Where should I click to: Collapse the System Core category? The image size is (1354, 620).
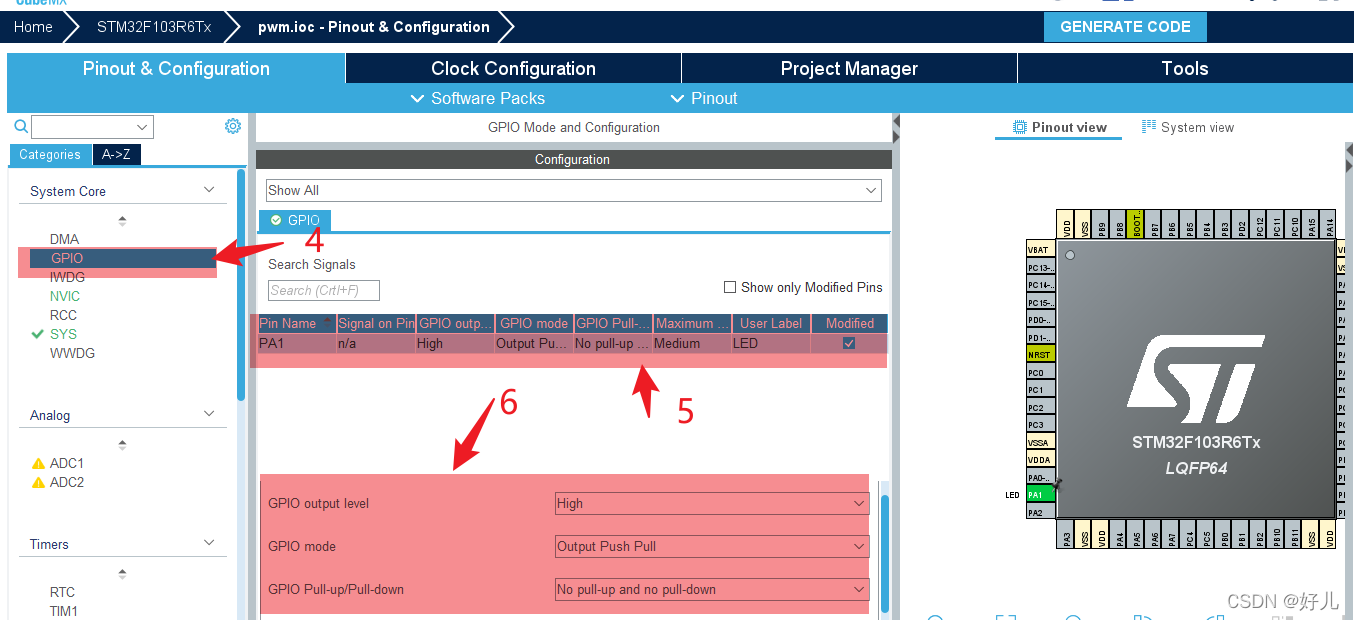click(209, 190)
